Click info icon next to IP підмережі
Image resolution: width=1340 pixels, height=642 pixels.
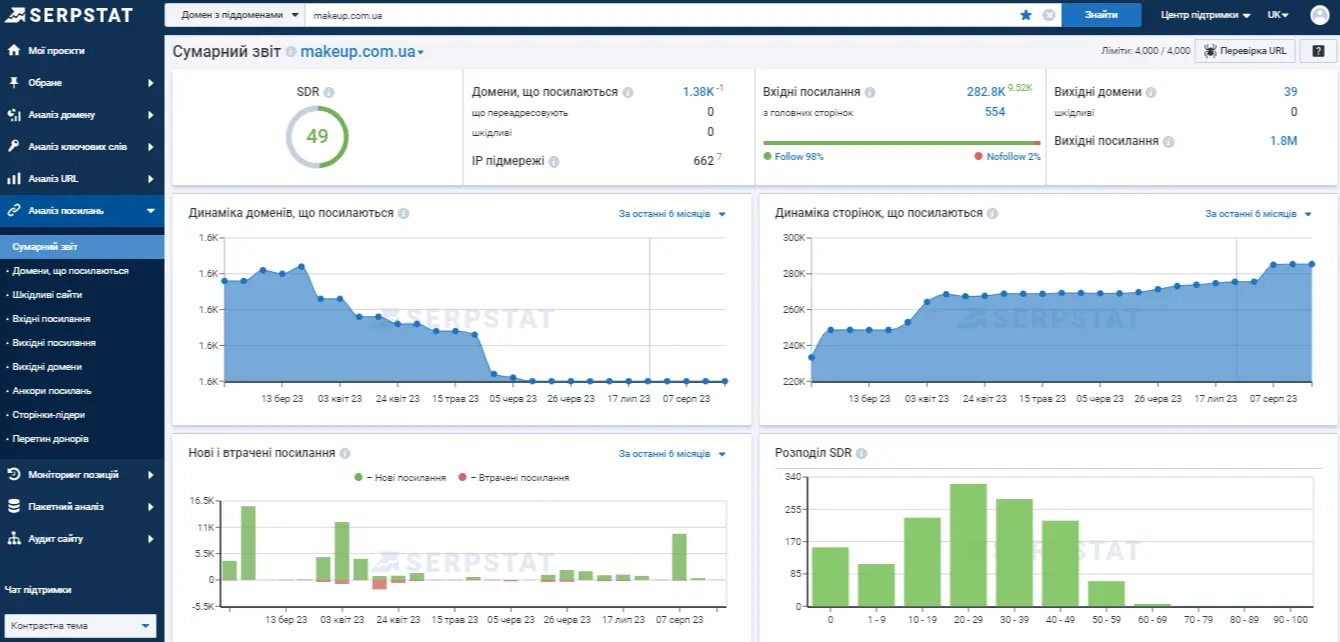pos(554,161)
